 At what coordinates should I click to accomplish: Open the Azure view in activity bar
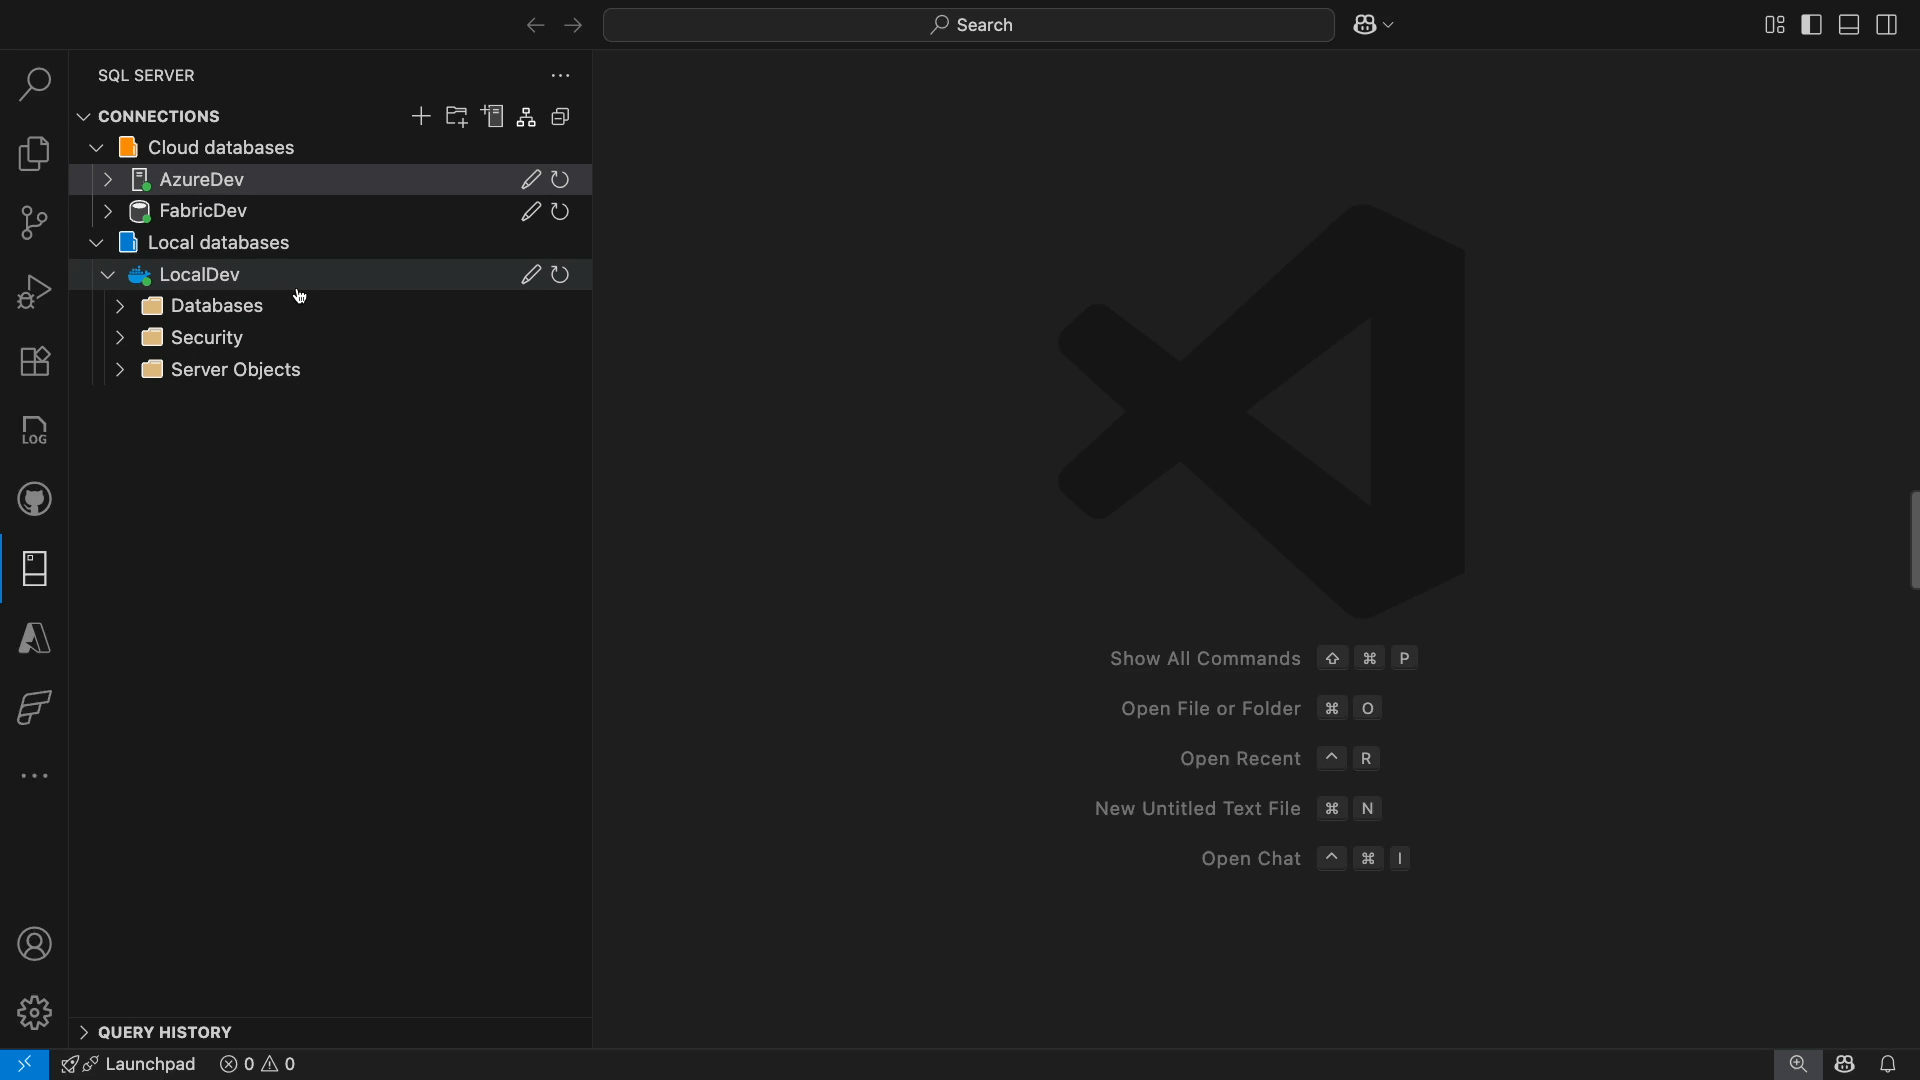click(x=35, y=638)
